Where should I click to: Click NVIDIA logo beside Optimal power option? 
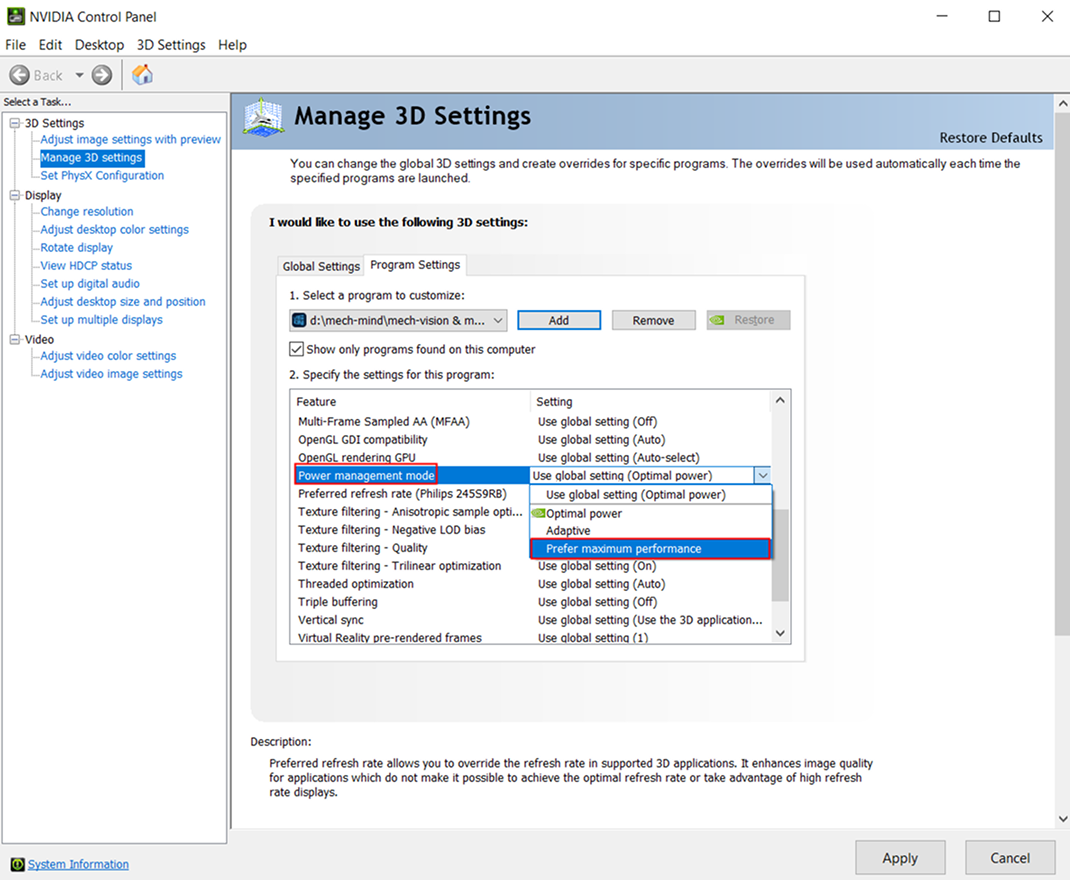(x=538, y=513)
